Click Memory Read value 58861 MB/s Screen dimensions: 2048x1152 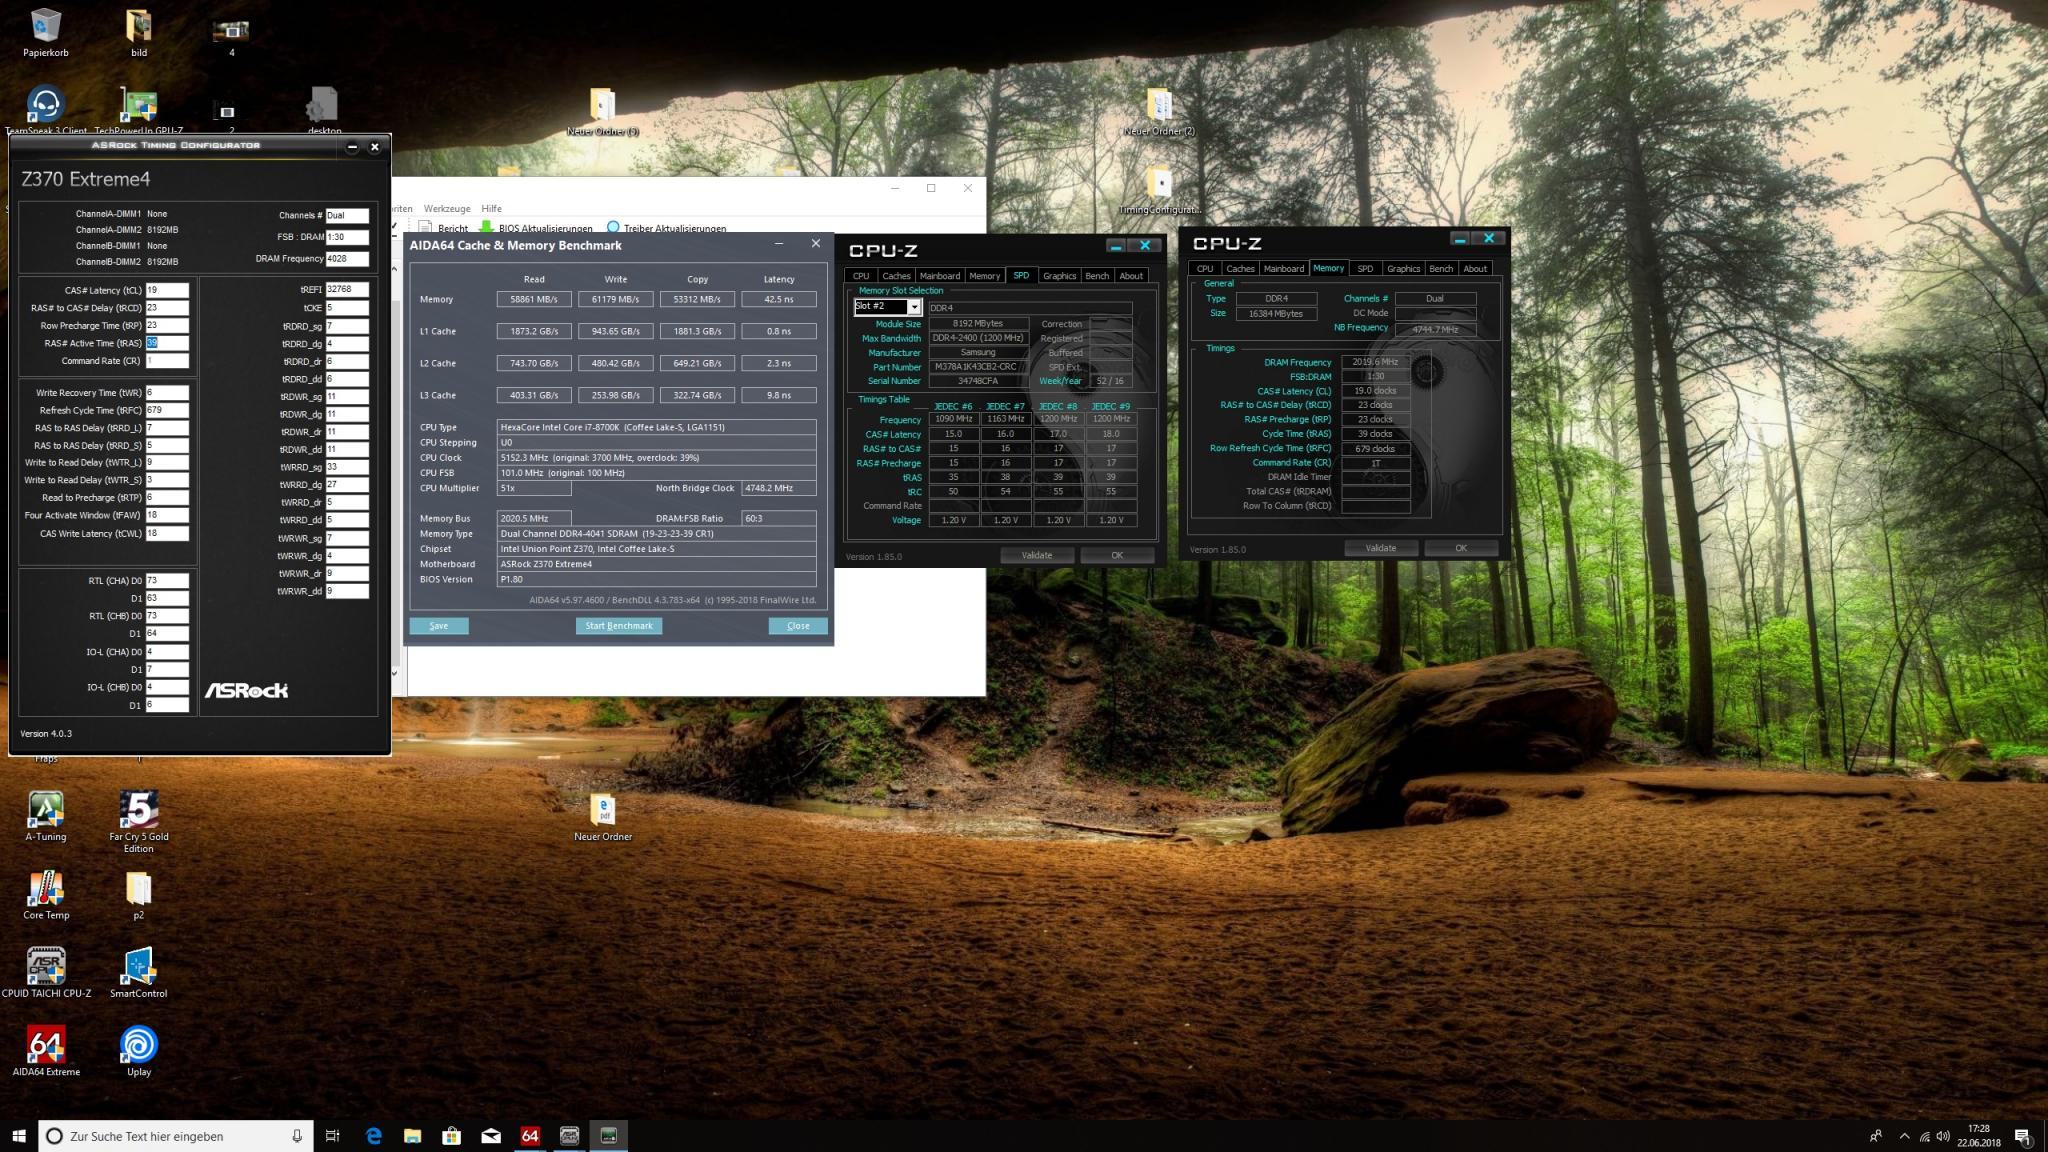(x=534, y=299)
